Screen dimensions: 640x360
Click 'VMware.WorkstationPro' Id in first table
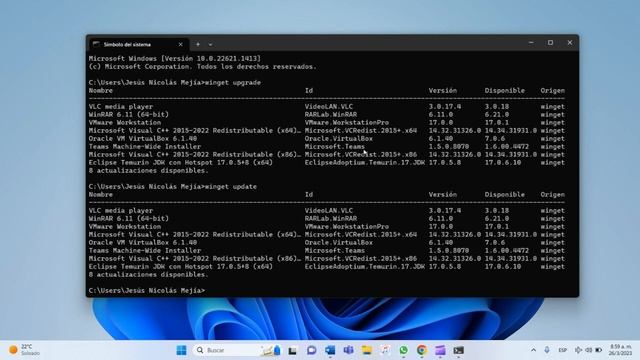(347, 122)
